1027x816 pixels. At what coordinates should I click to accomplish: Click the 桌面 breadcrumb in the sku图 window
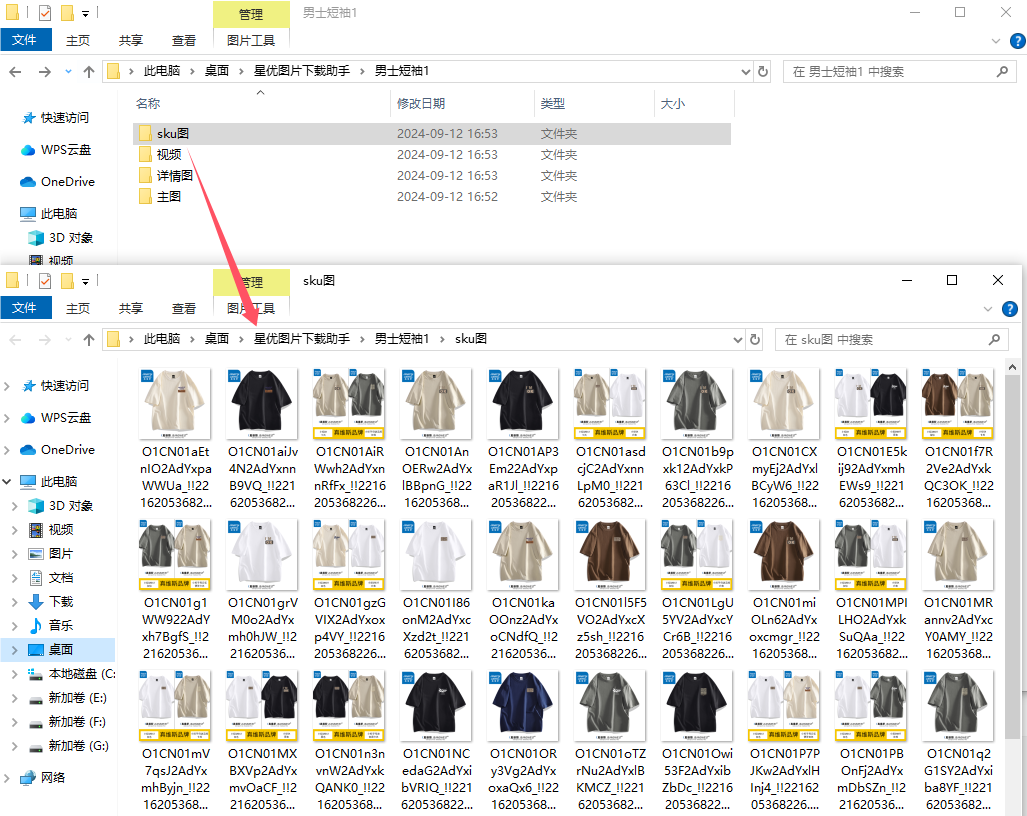tap(217, 339)
